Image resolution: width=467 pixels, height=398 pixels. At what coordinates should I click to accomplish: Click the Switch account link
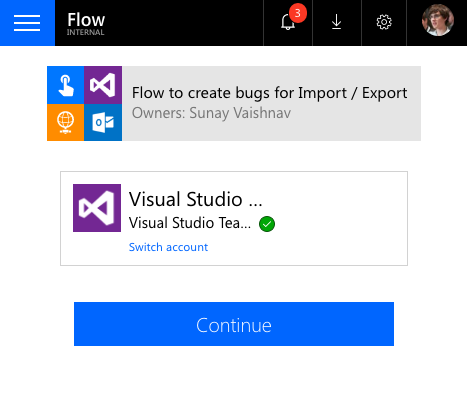pyautogui.click(x=168, y=247)
